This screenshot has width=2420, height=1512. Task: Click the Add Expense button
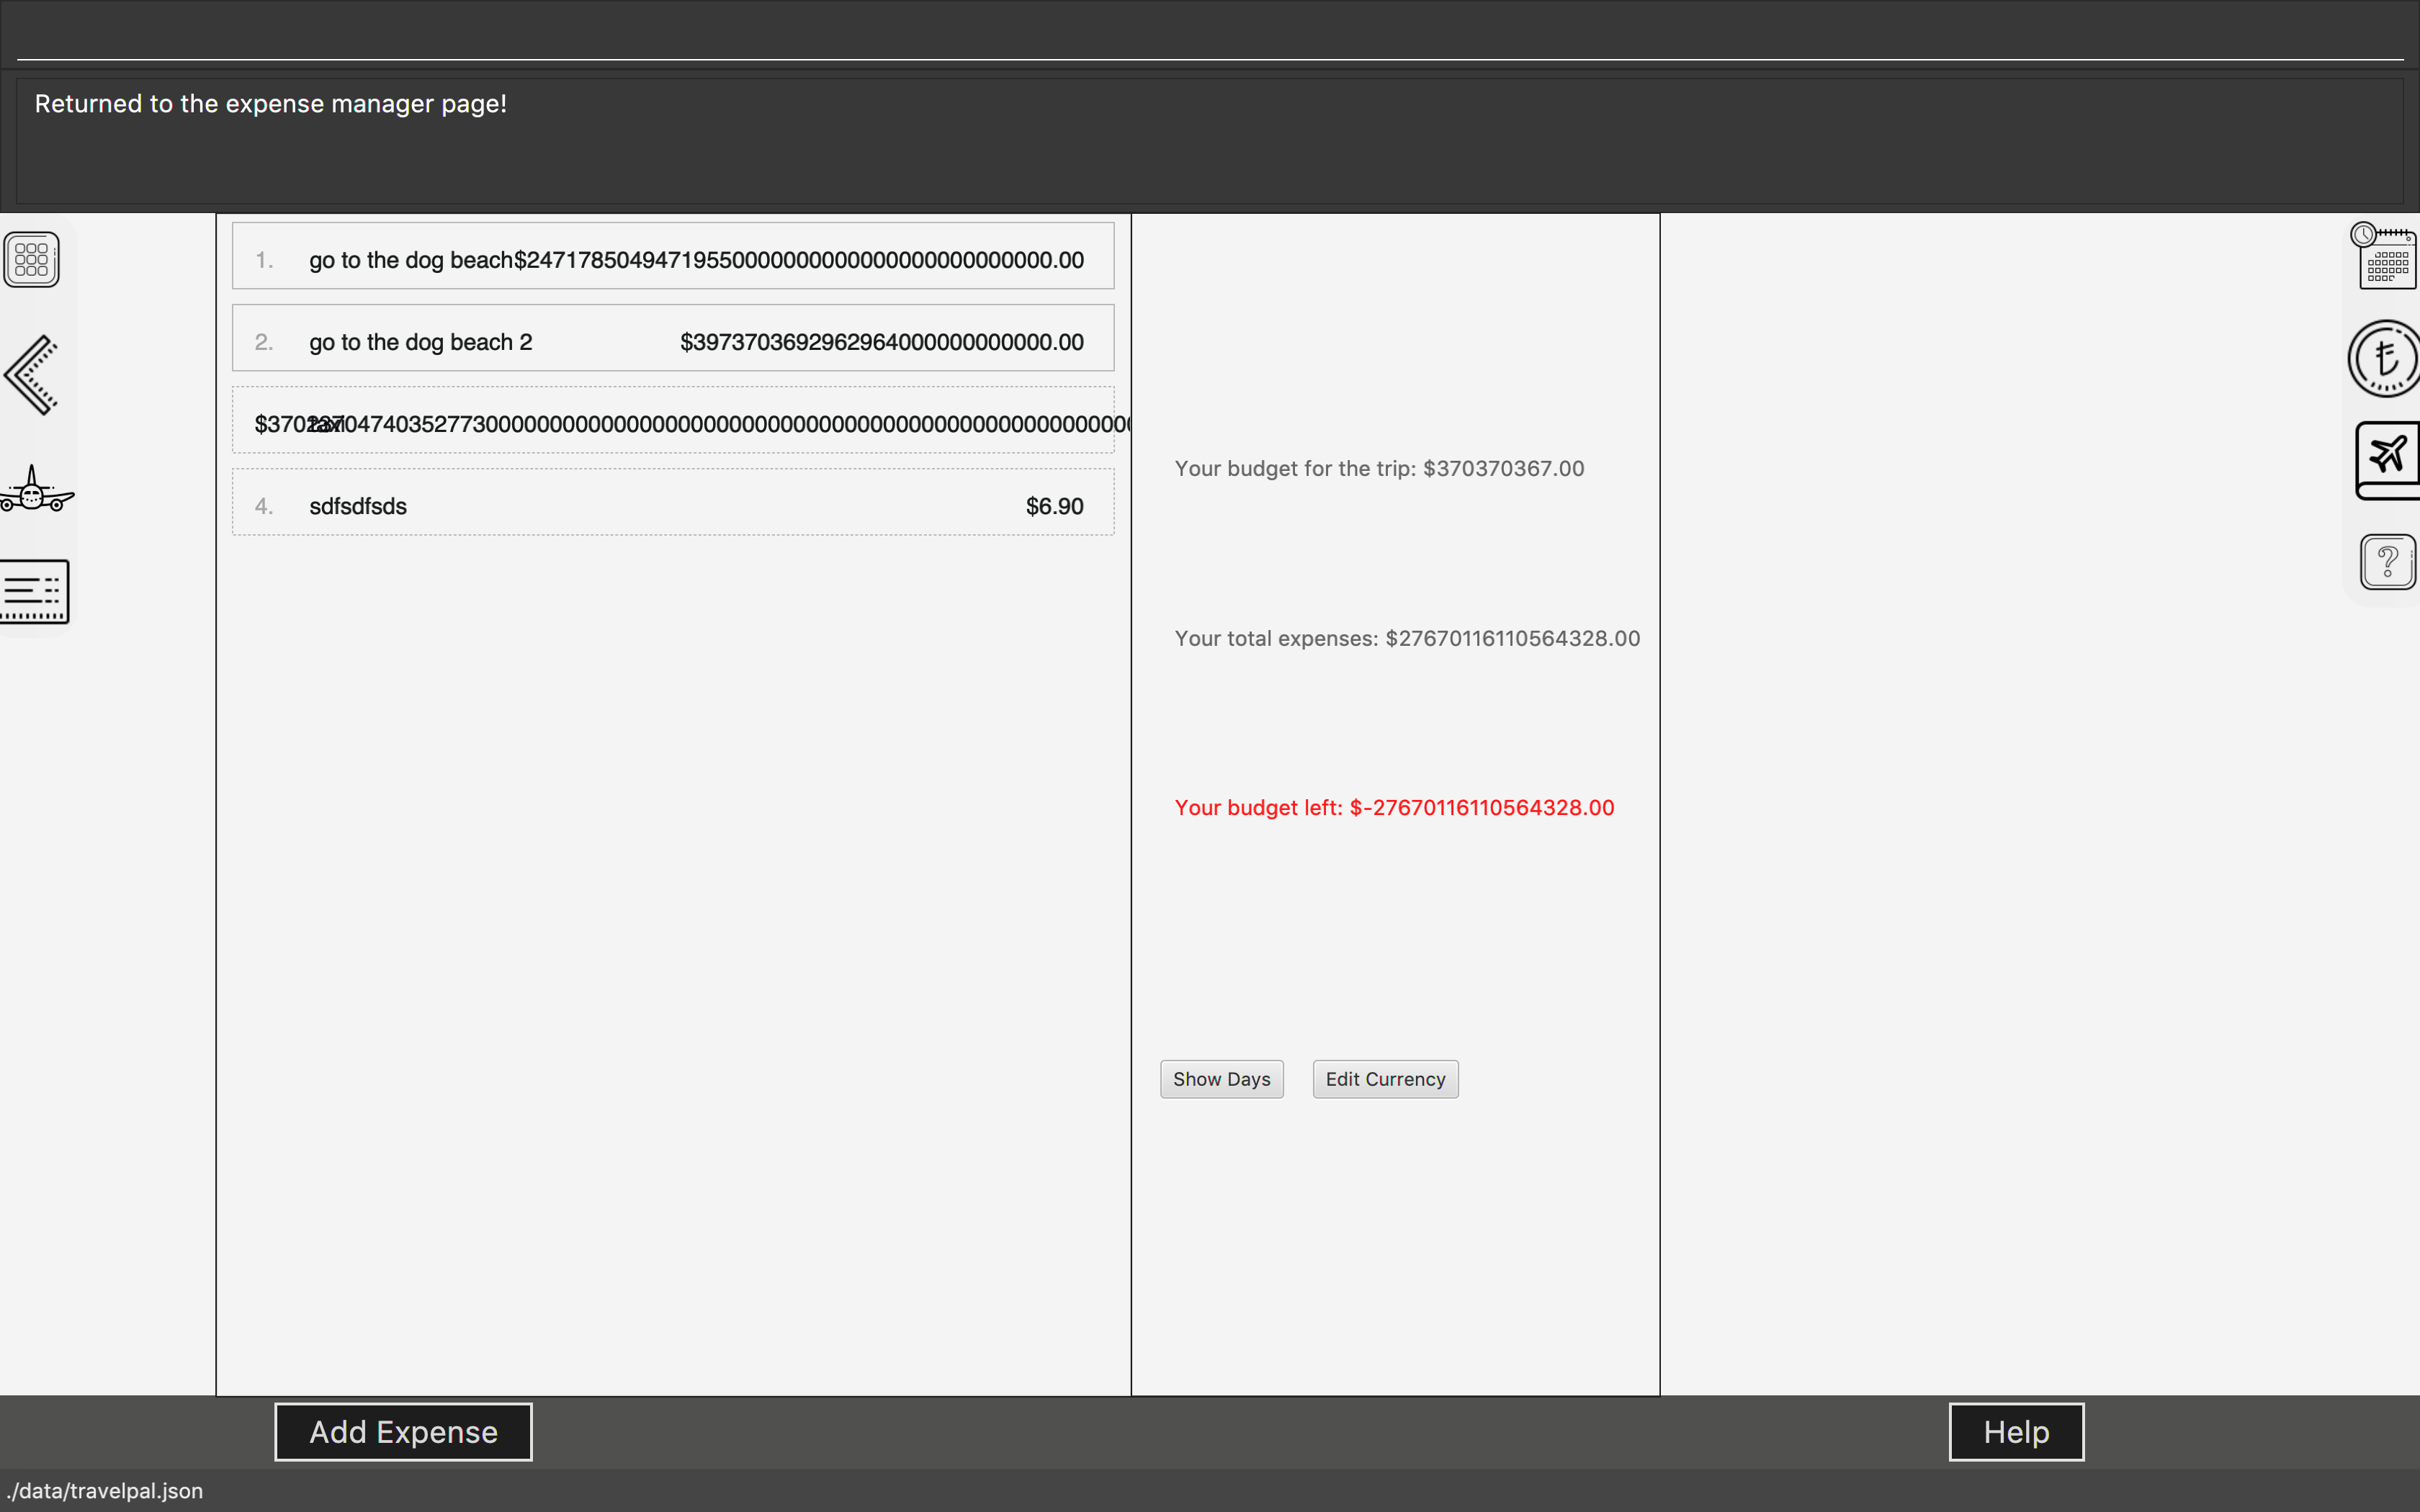pyautogui.click(x=403, y=1431)
